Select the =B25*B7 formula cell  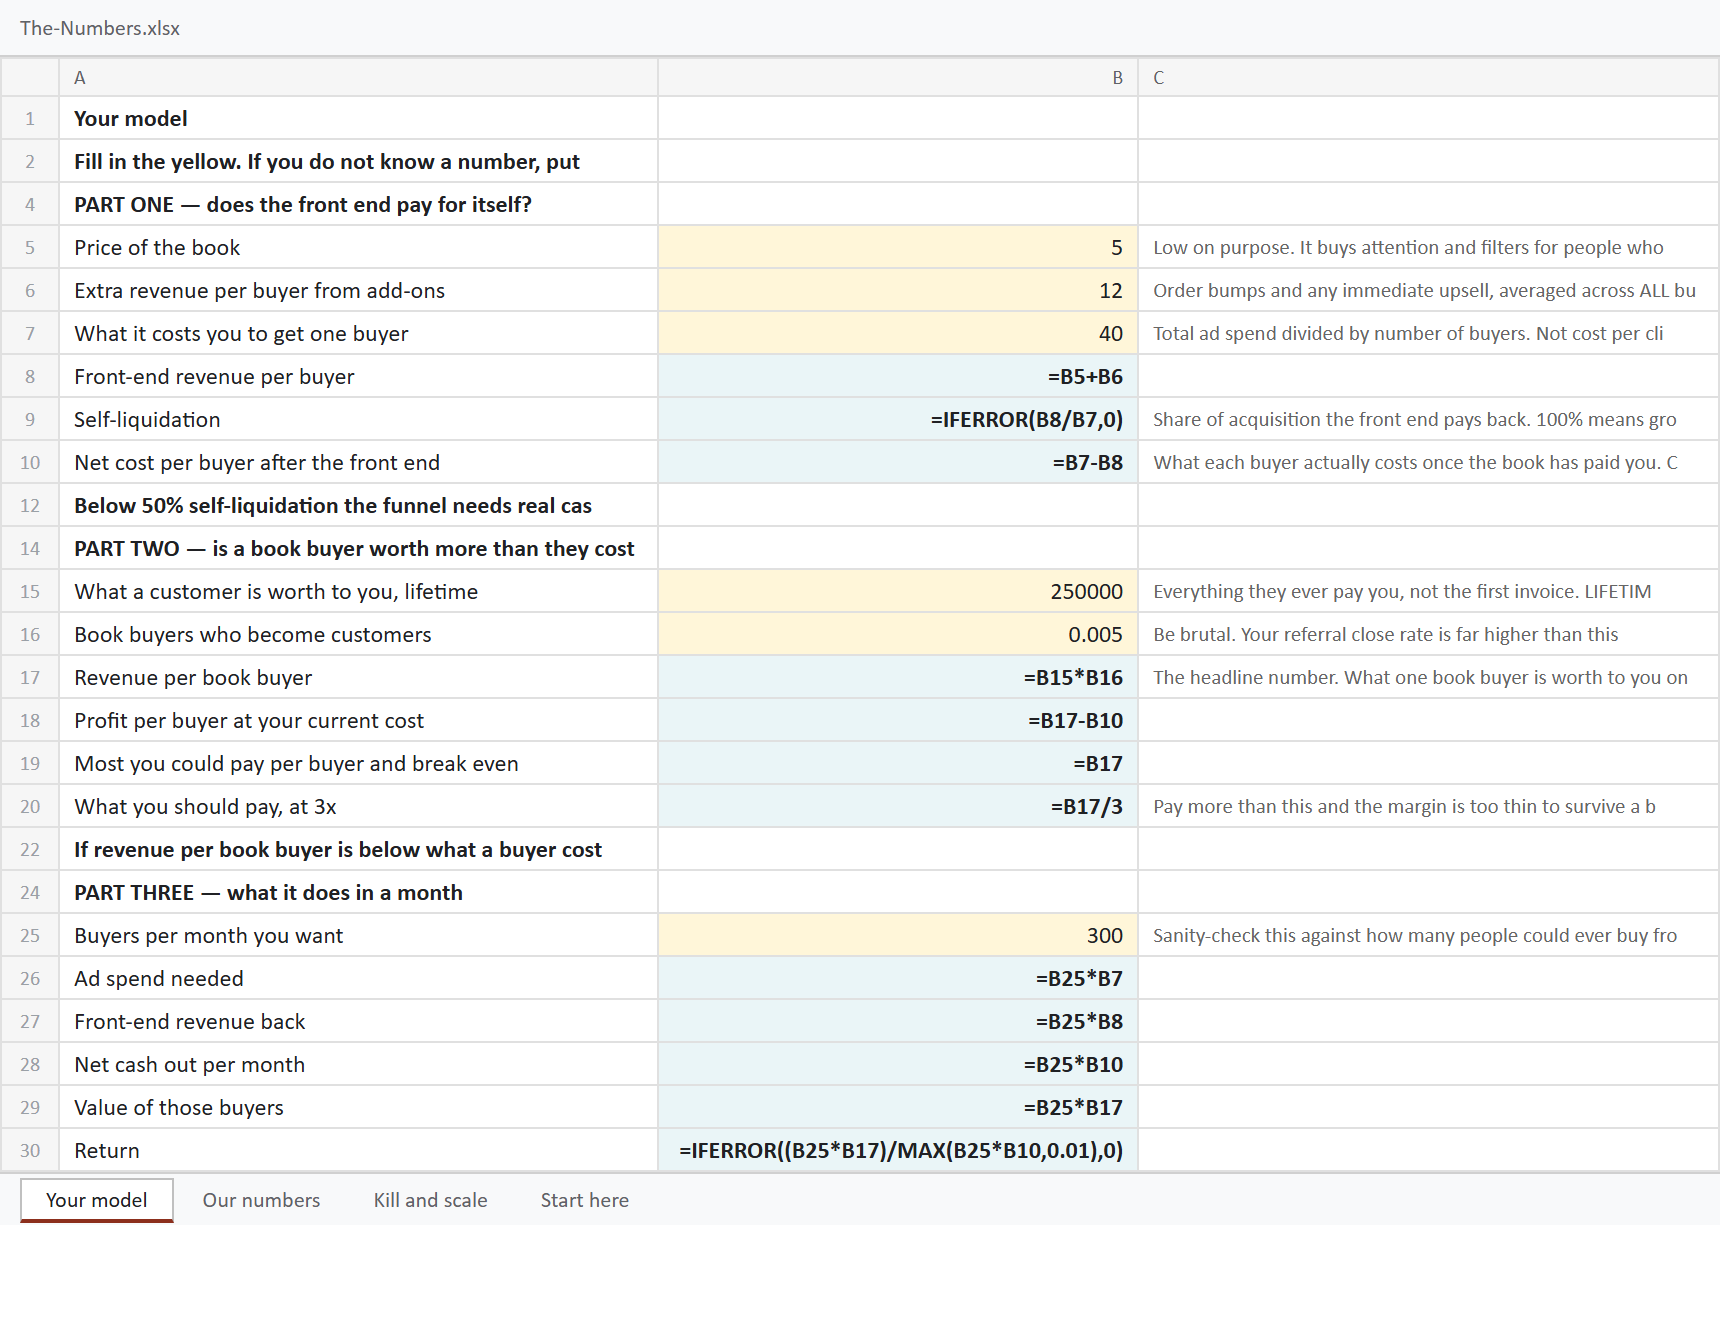(x=898, y=978)
